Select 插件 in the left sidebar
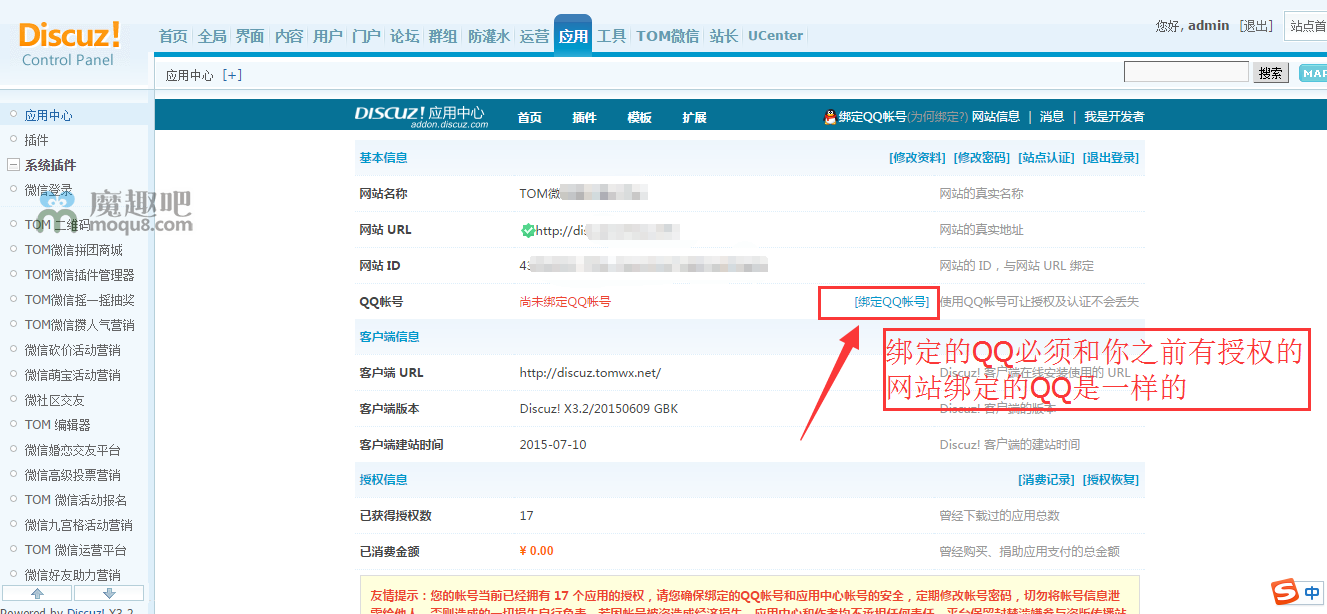 point(36,140)
